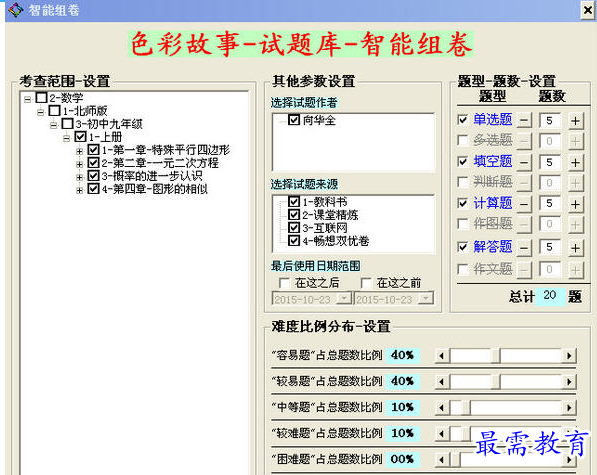Click right arrow of 中等题 ratio scrollbar

[x=569, y=408]
